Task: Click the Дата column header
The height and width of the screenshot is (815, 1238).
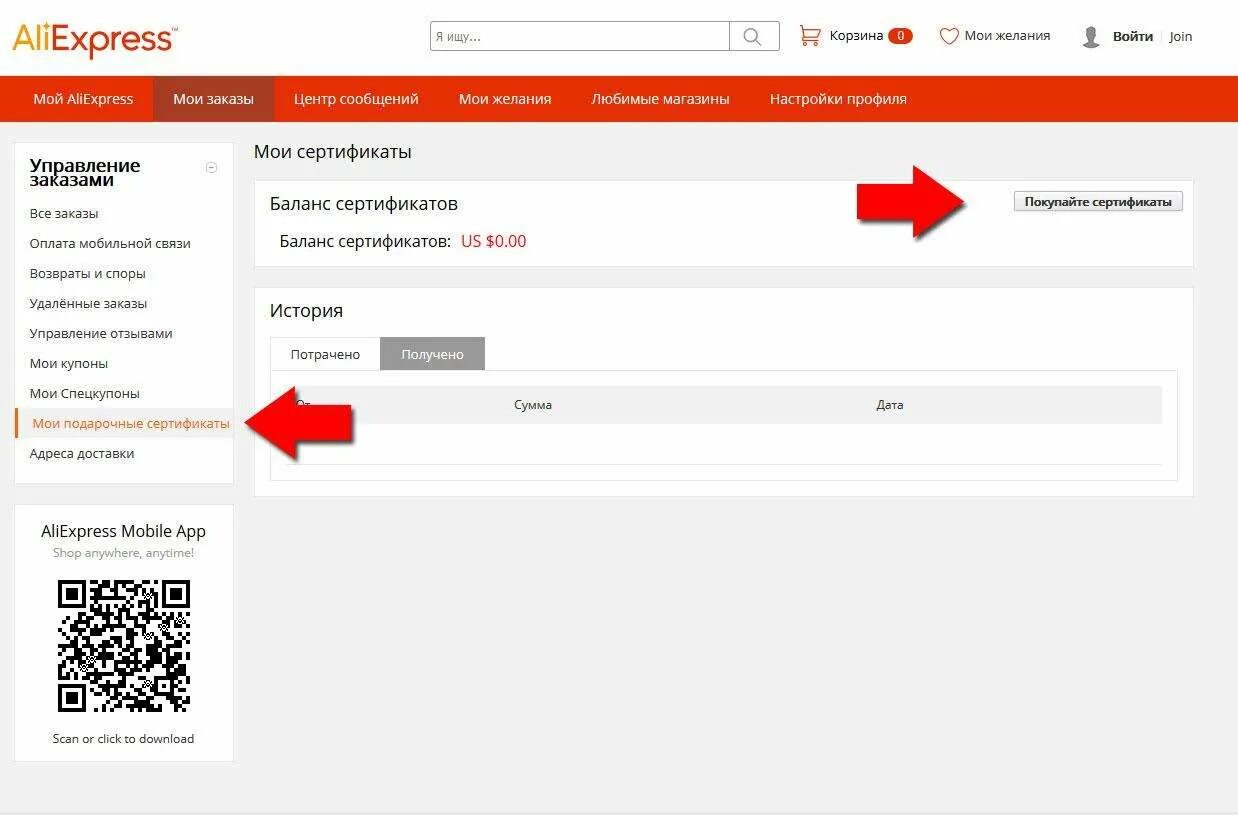Action: 890,405
